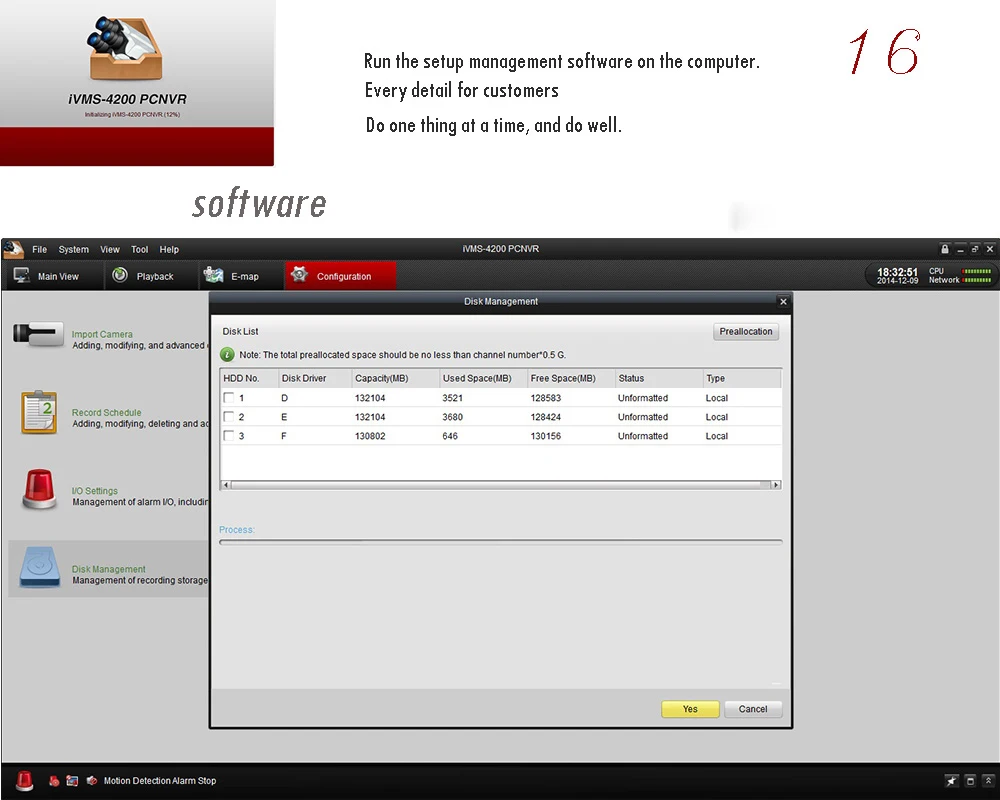Click the lock icon in title bar

[945, 249]
